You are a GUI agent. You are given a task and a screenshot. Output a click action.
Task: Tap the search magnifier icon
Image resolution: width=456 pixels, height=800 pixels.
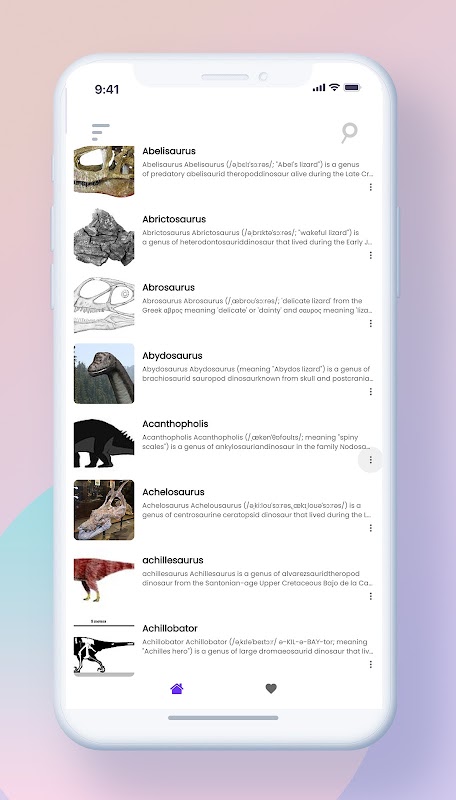pyautogui.click(x=349, y=133)
